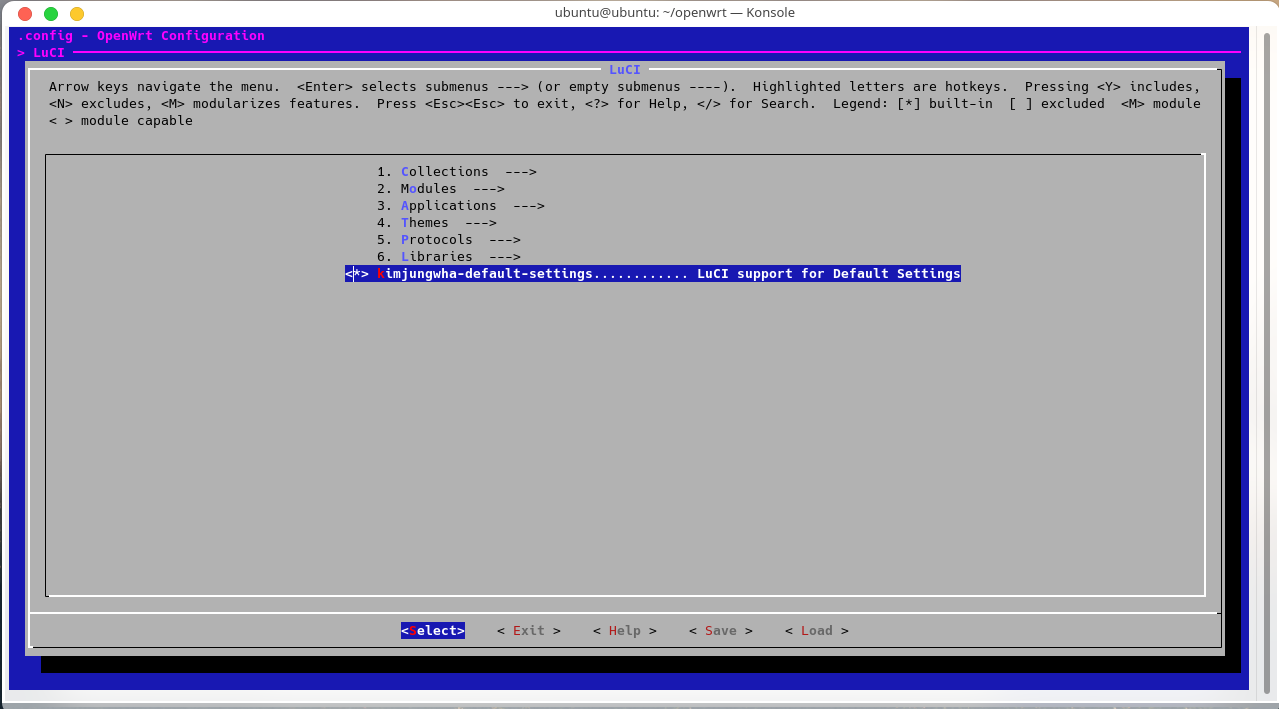The height and width of the screenshot is (709, 1279).
Task: Minimize the window with yellow button
Action: (x=77, y=13)
